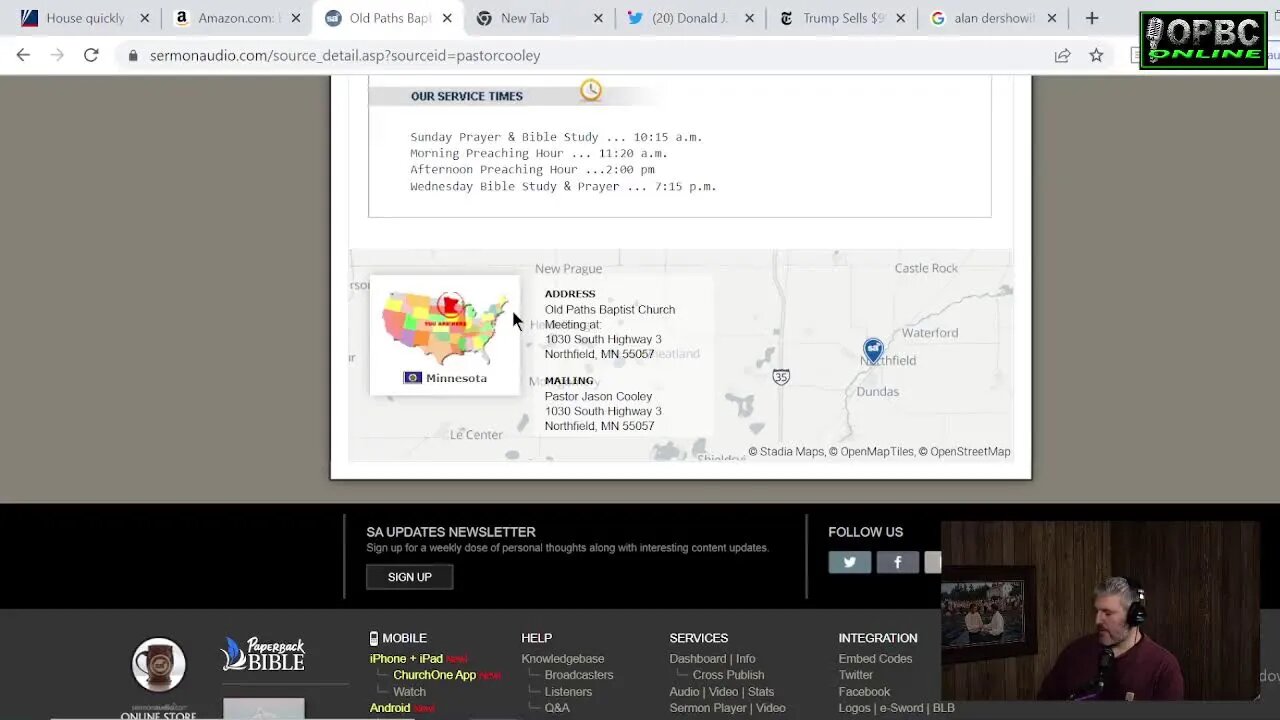Click the forward navigation arrow
1280x720 pixels.
[x=57, y=55]
